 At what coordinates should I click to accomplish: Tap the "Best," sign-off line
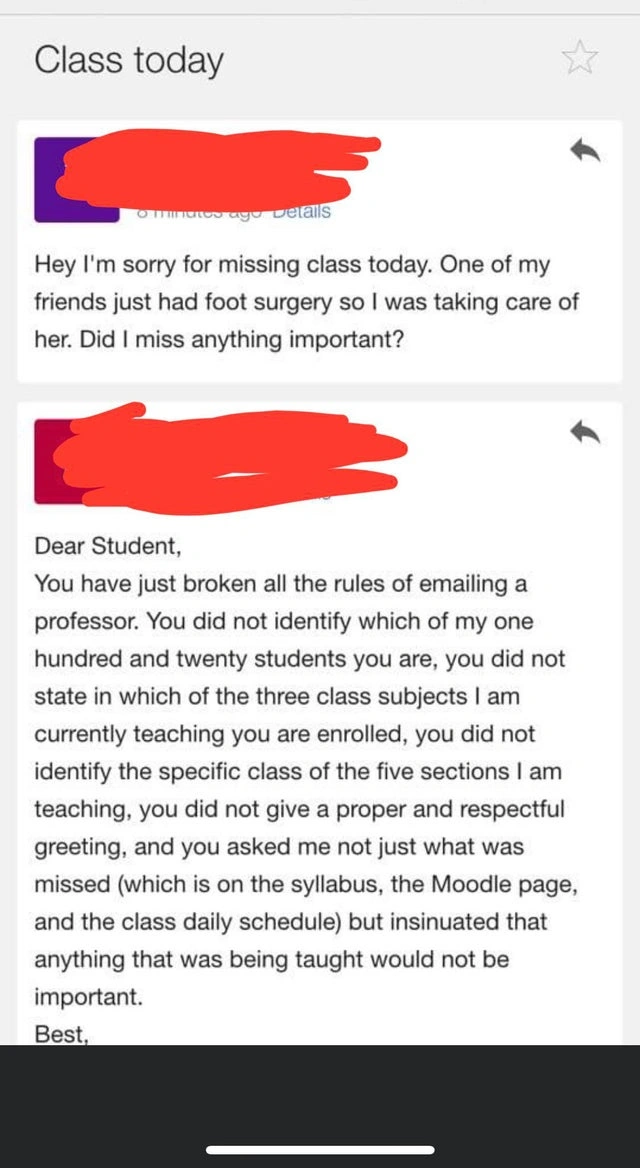(x=61, y=1034)
